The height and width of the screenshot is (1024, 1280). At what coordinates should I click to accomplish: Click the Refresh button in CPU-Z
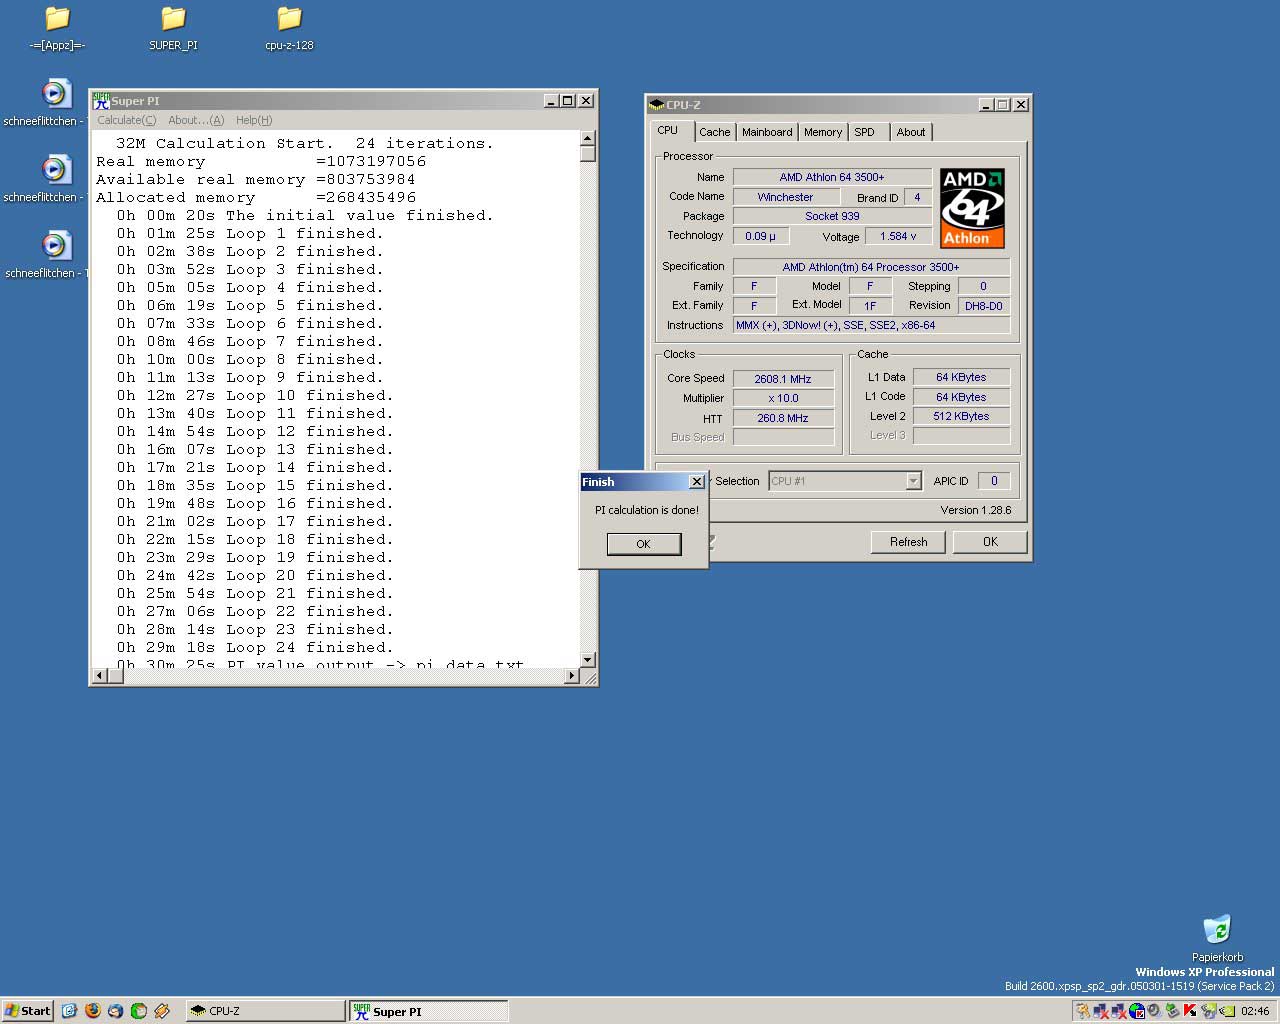[909, 542]
